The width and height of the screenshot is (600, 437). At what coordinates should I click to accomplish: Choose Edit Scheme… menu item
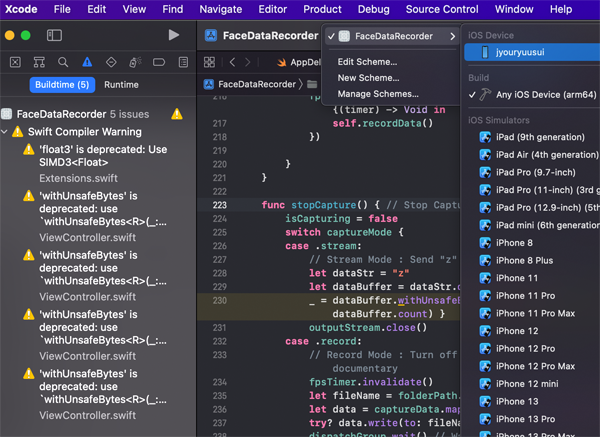pyautogui.click(x=367, y=62)
